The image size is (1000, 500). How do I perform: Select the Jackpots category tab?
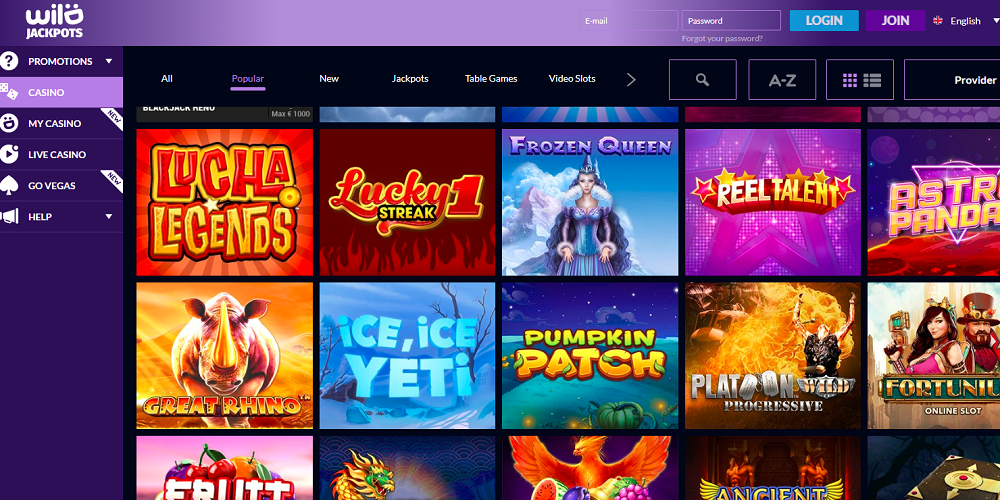410,79
